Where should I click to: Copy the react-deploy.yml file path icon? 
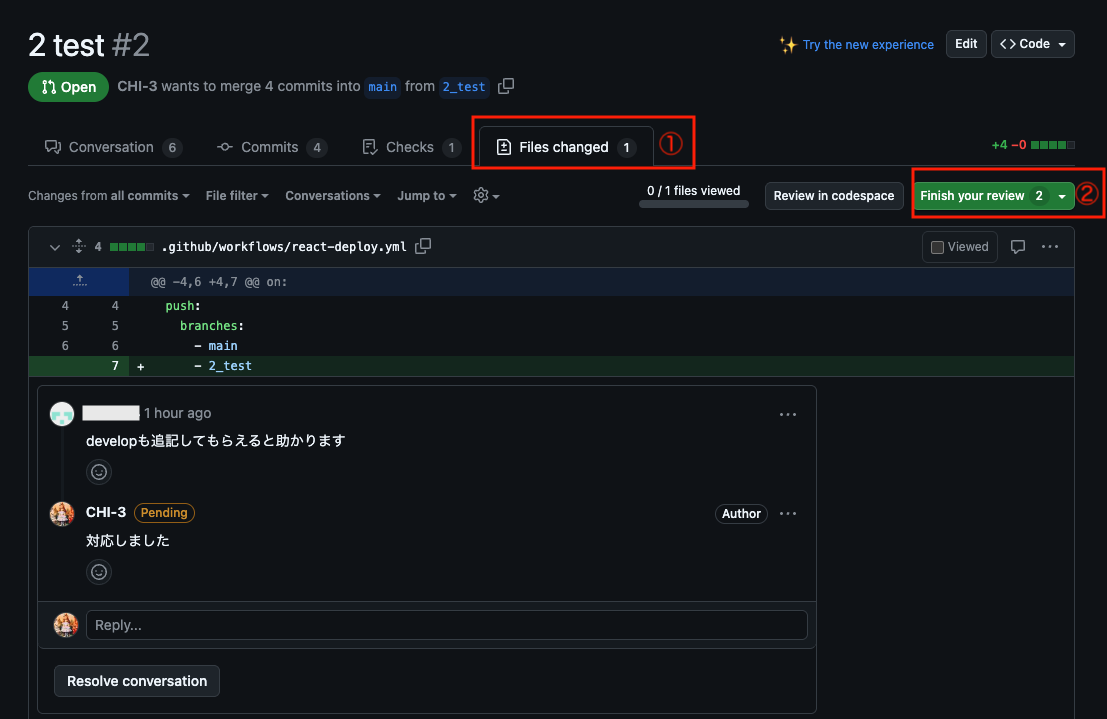423,246
